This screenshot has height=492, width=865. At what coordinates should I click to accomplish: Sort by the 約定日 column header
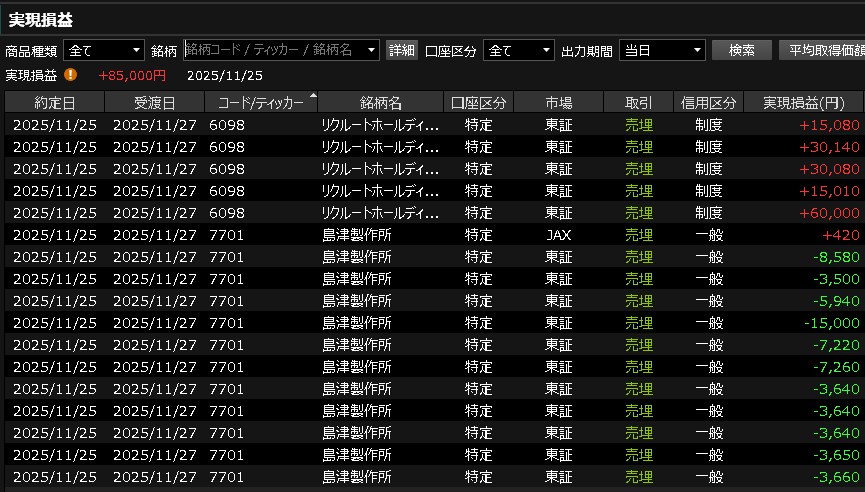[x=54, y=103]
